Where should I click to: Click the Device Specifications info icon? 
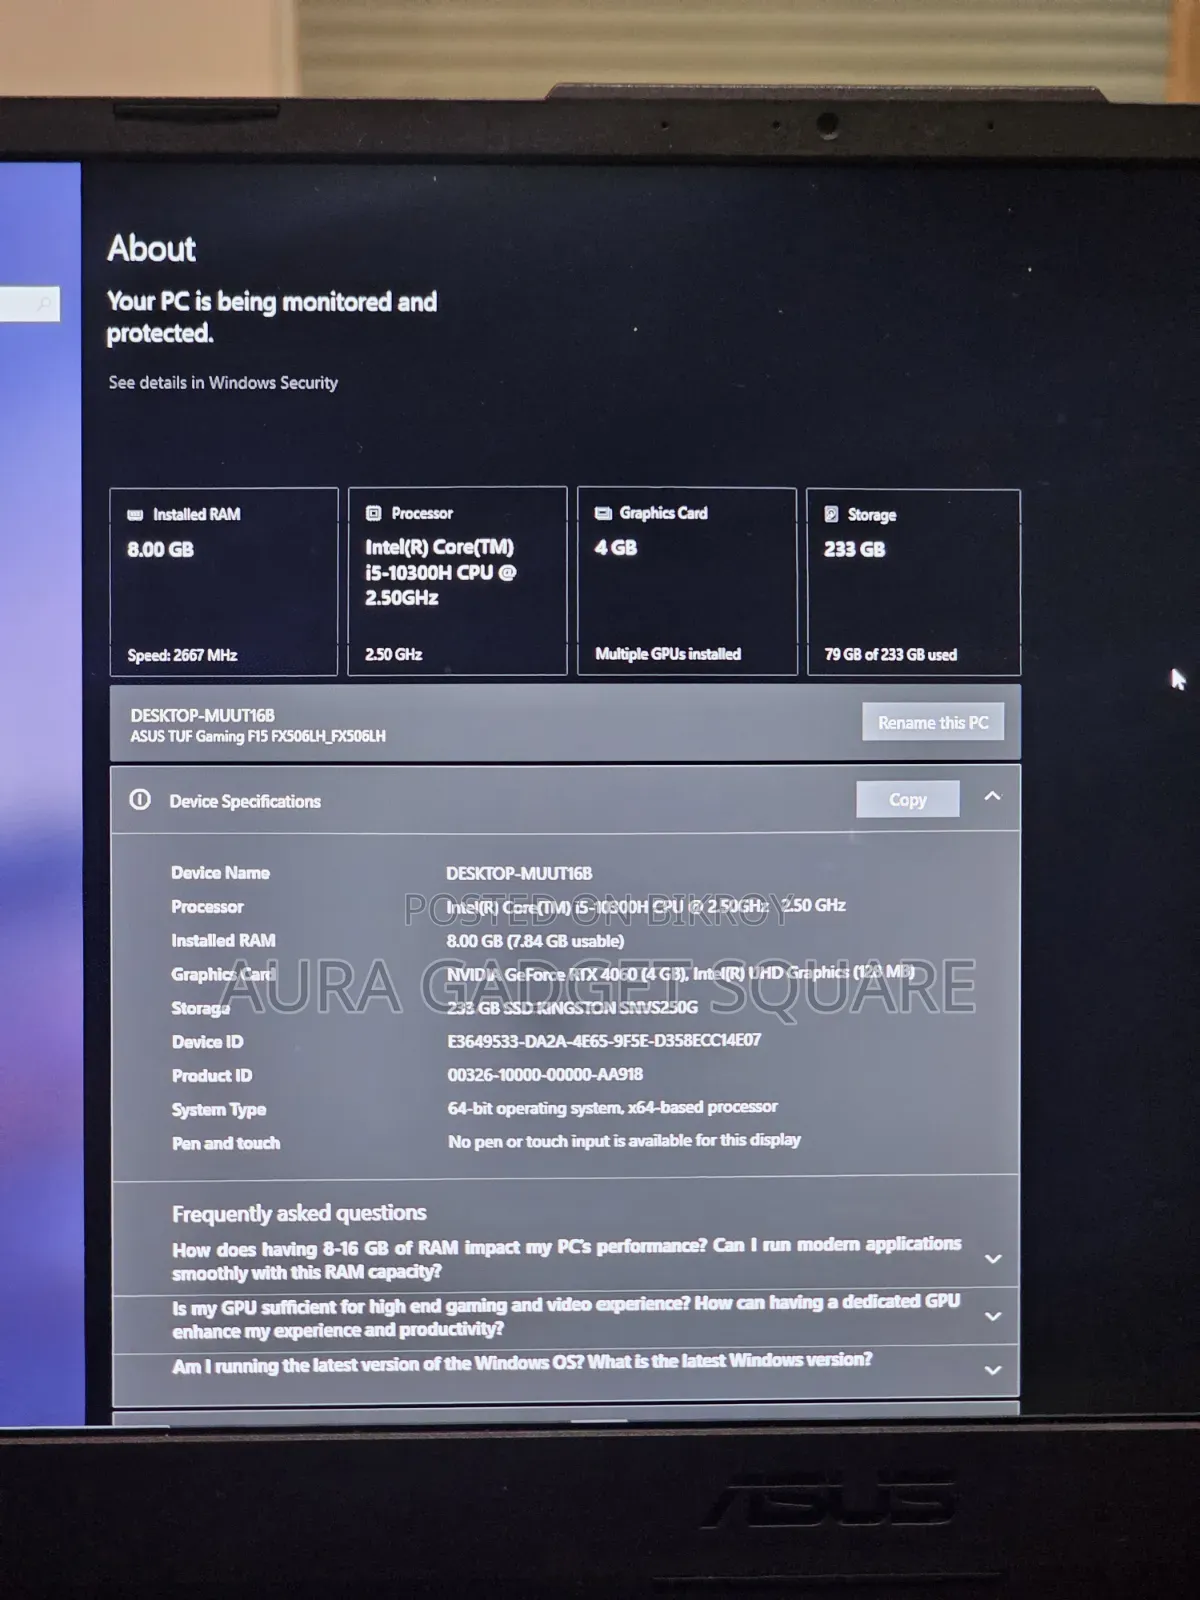[x=140, y=800]
